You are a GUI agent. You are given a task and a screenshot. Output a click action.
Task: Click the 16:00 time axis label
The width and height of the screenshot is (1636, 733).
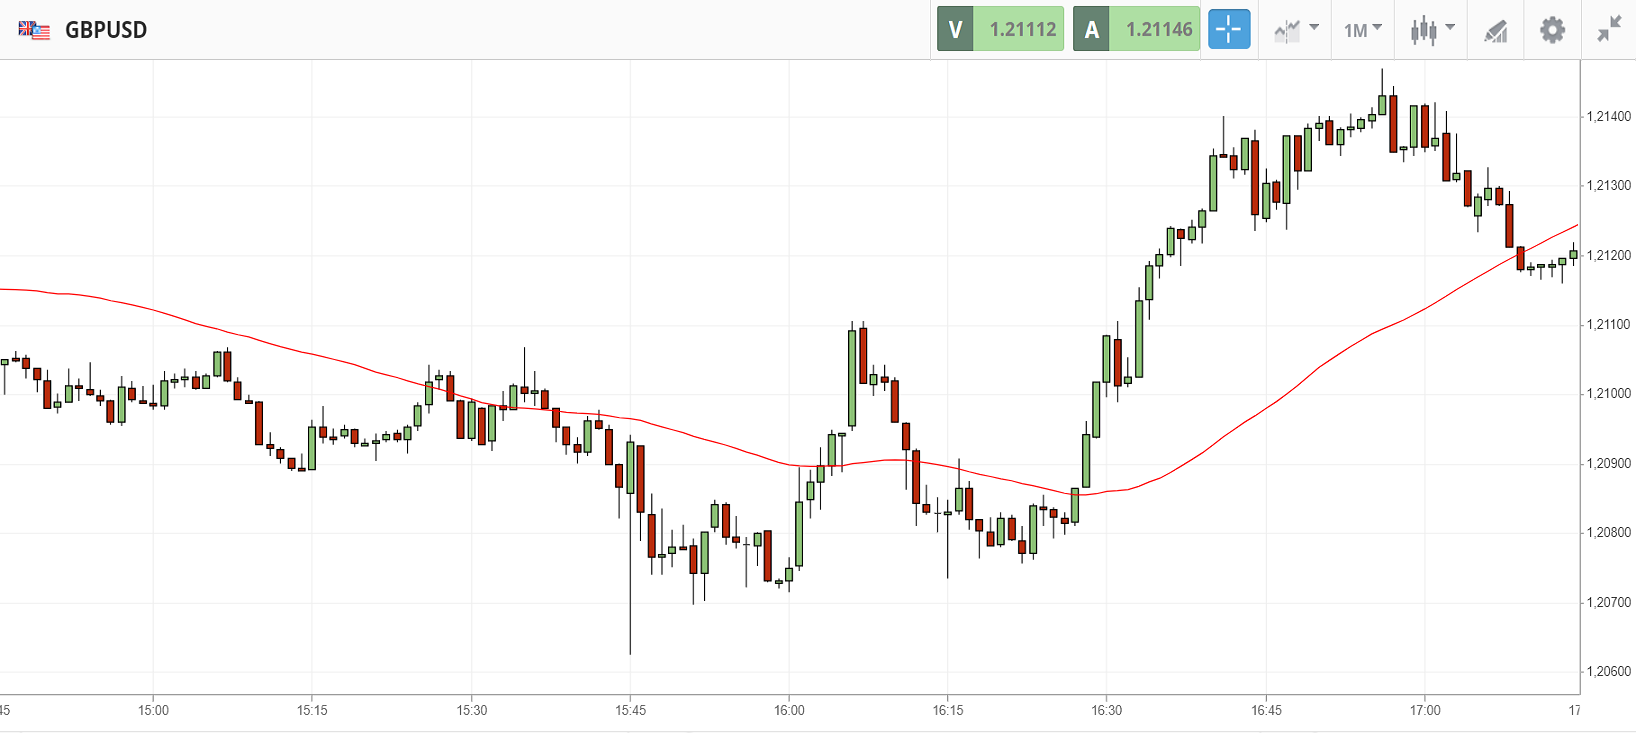pyautogui.click(x=789, y=710)
